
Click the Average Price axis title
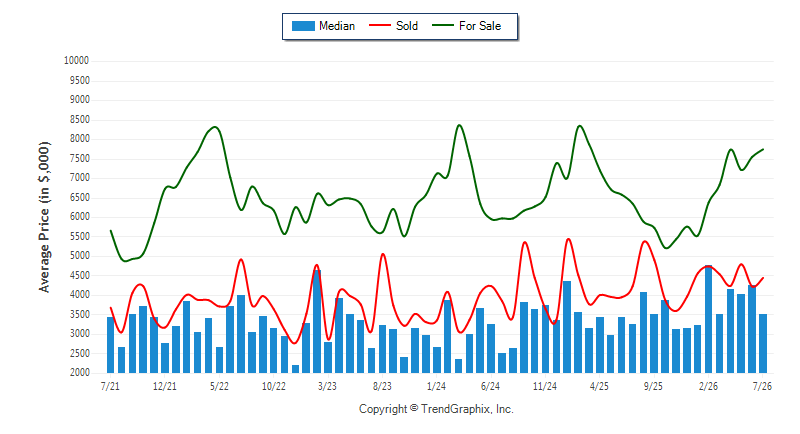(44, 217)
